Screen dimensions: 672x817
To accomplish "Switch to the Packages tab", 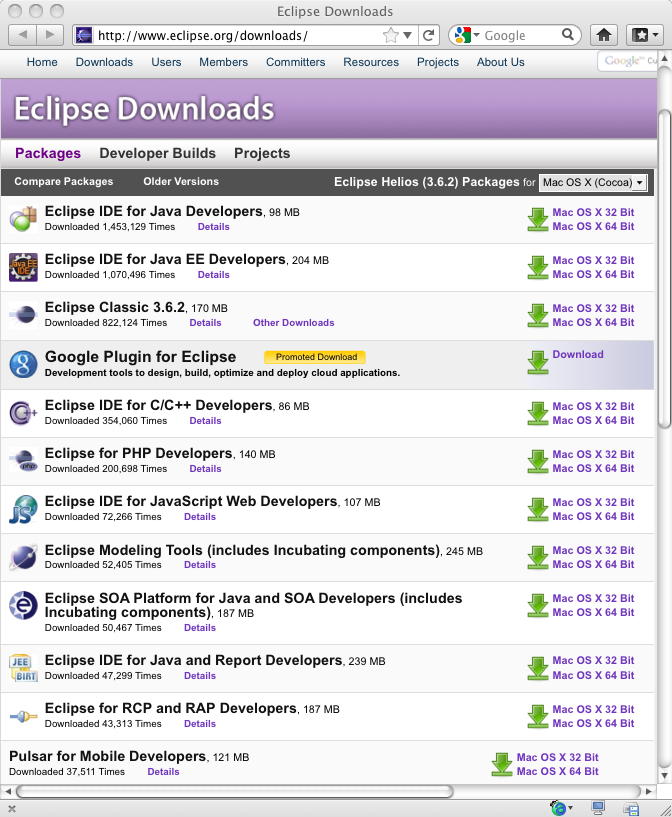I will point(48,153).
